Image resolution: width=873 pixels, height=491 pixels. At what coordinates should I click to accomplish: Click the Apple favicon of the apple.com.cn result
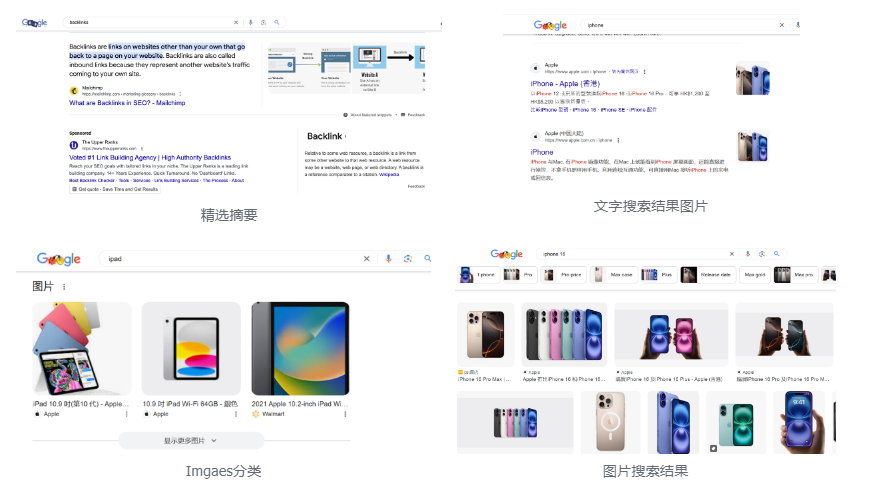536,136
